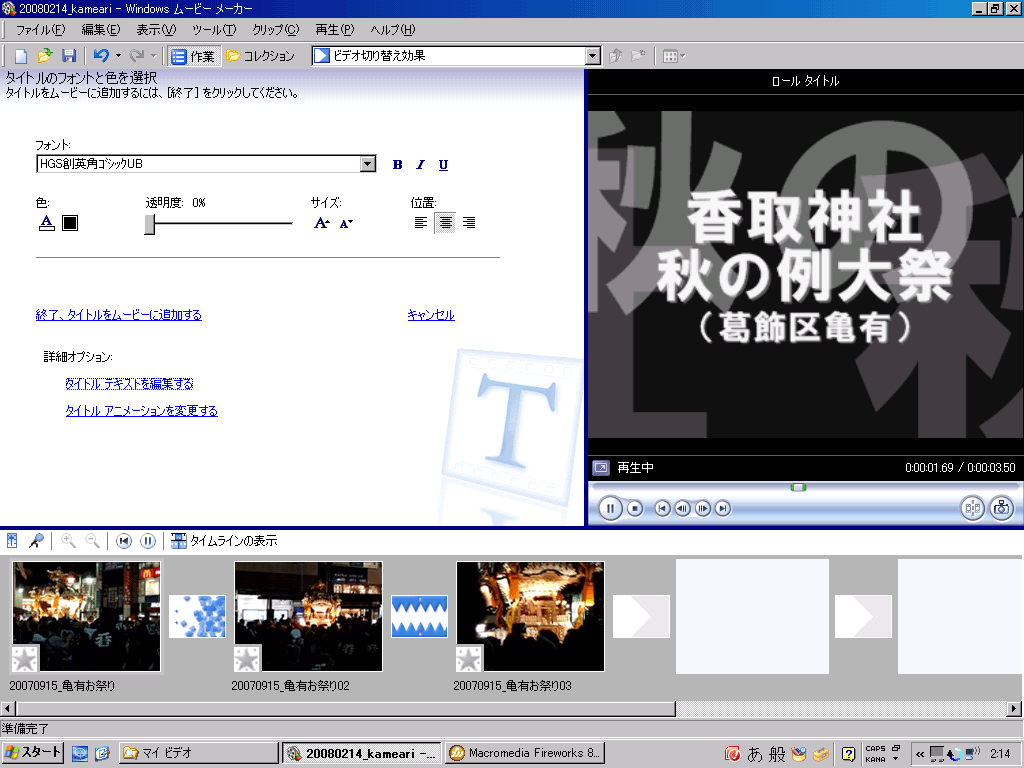Click the 終了、タイトルをムービーに追加する link

(x=118, y=315)
